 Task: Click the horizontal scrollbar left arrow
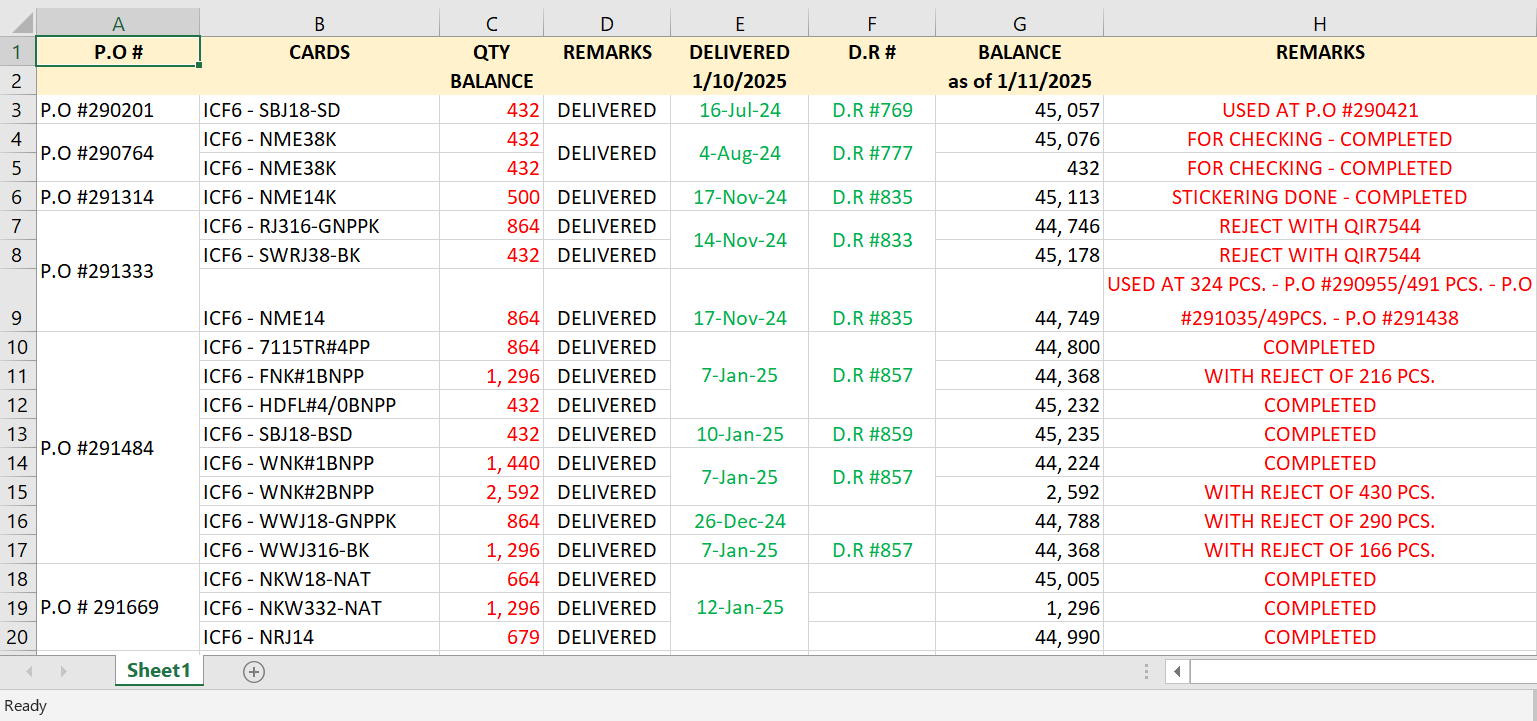tap(1178, 672)
